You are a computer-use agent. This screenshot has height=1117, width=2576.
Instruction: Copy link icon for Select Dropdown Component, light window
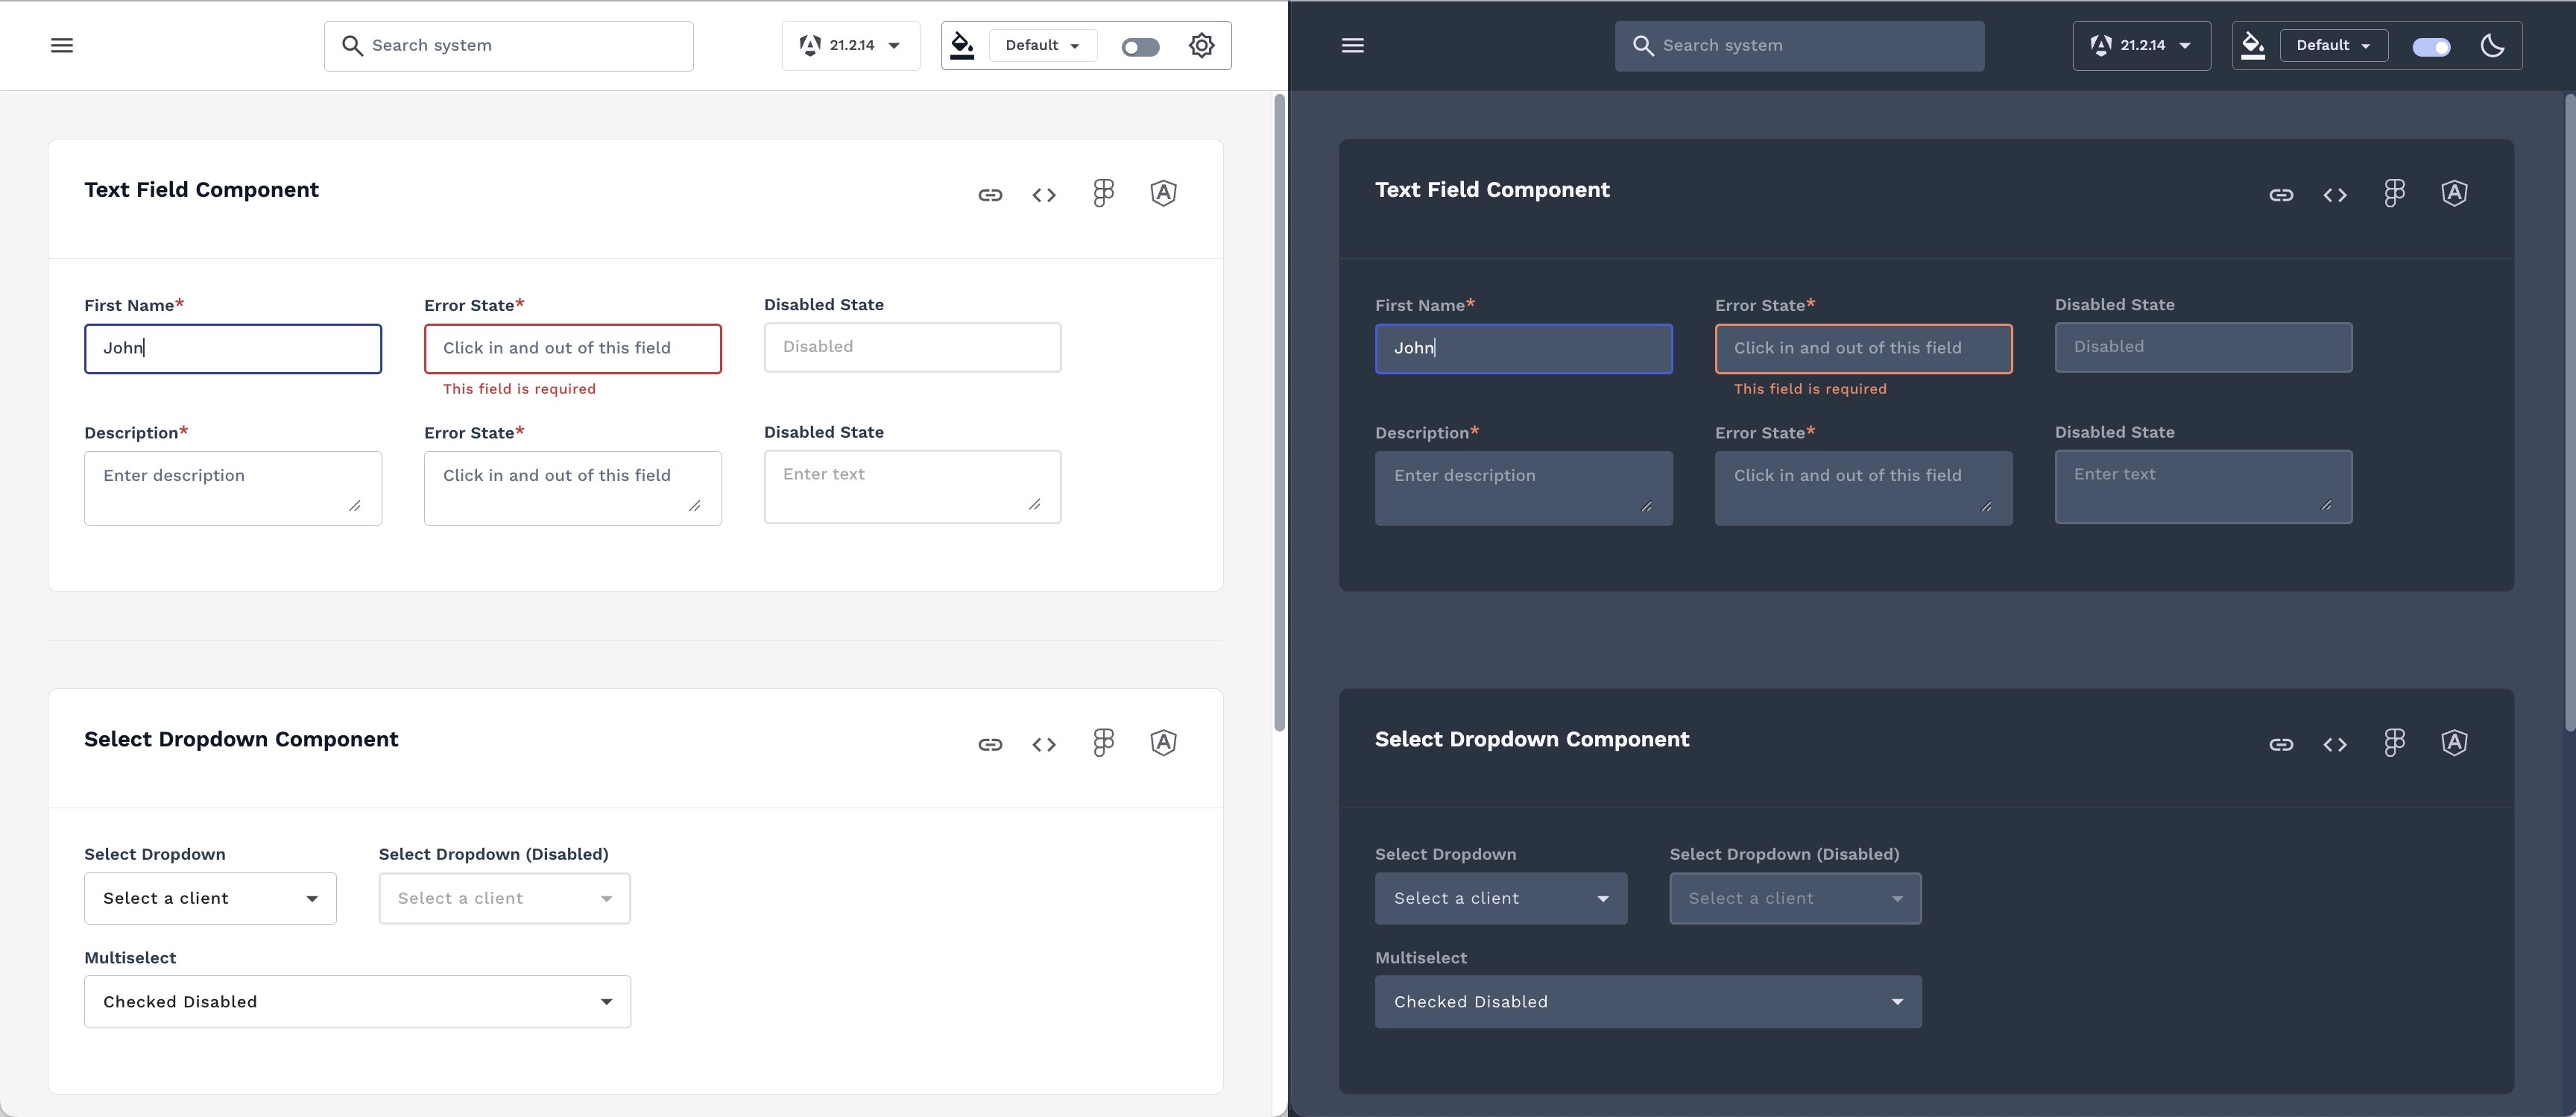click(990, 744)
